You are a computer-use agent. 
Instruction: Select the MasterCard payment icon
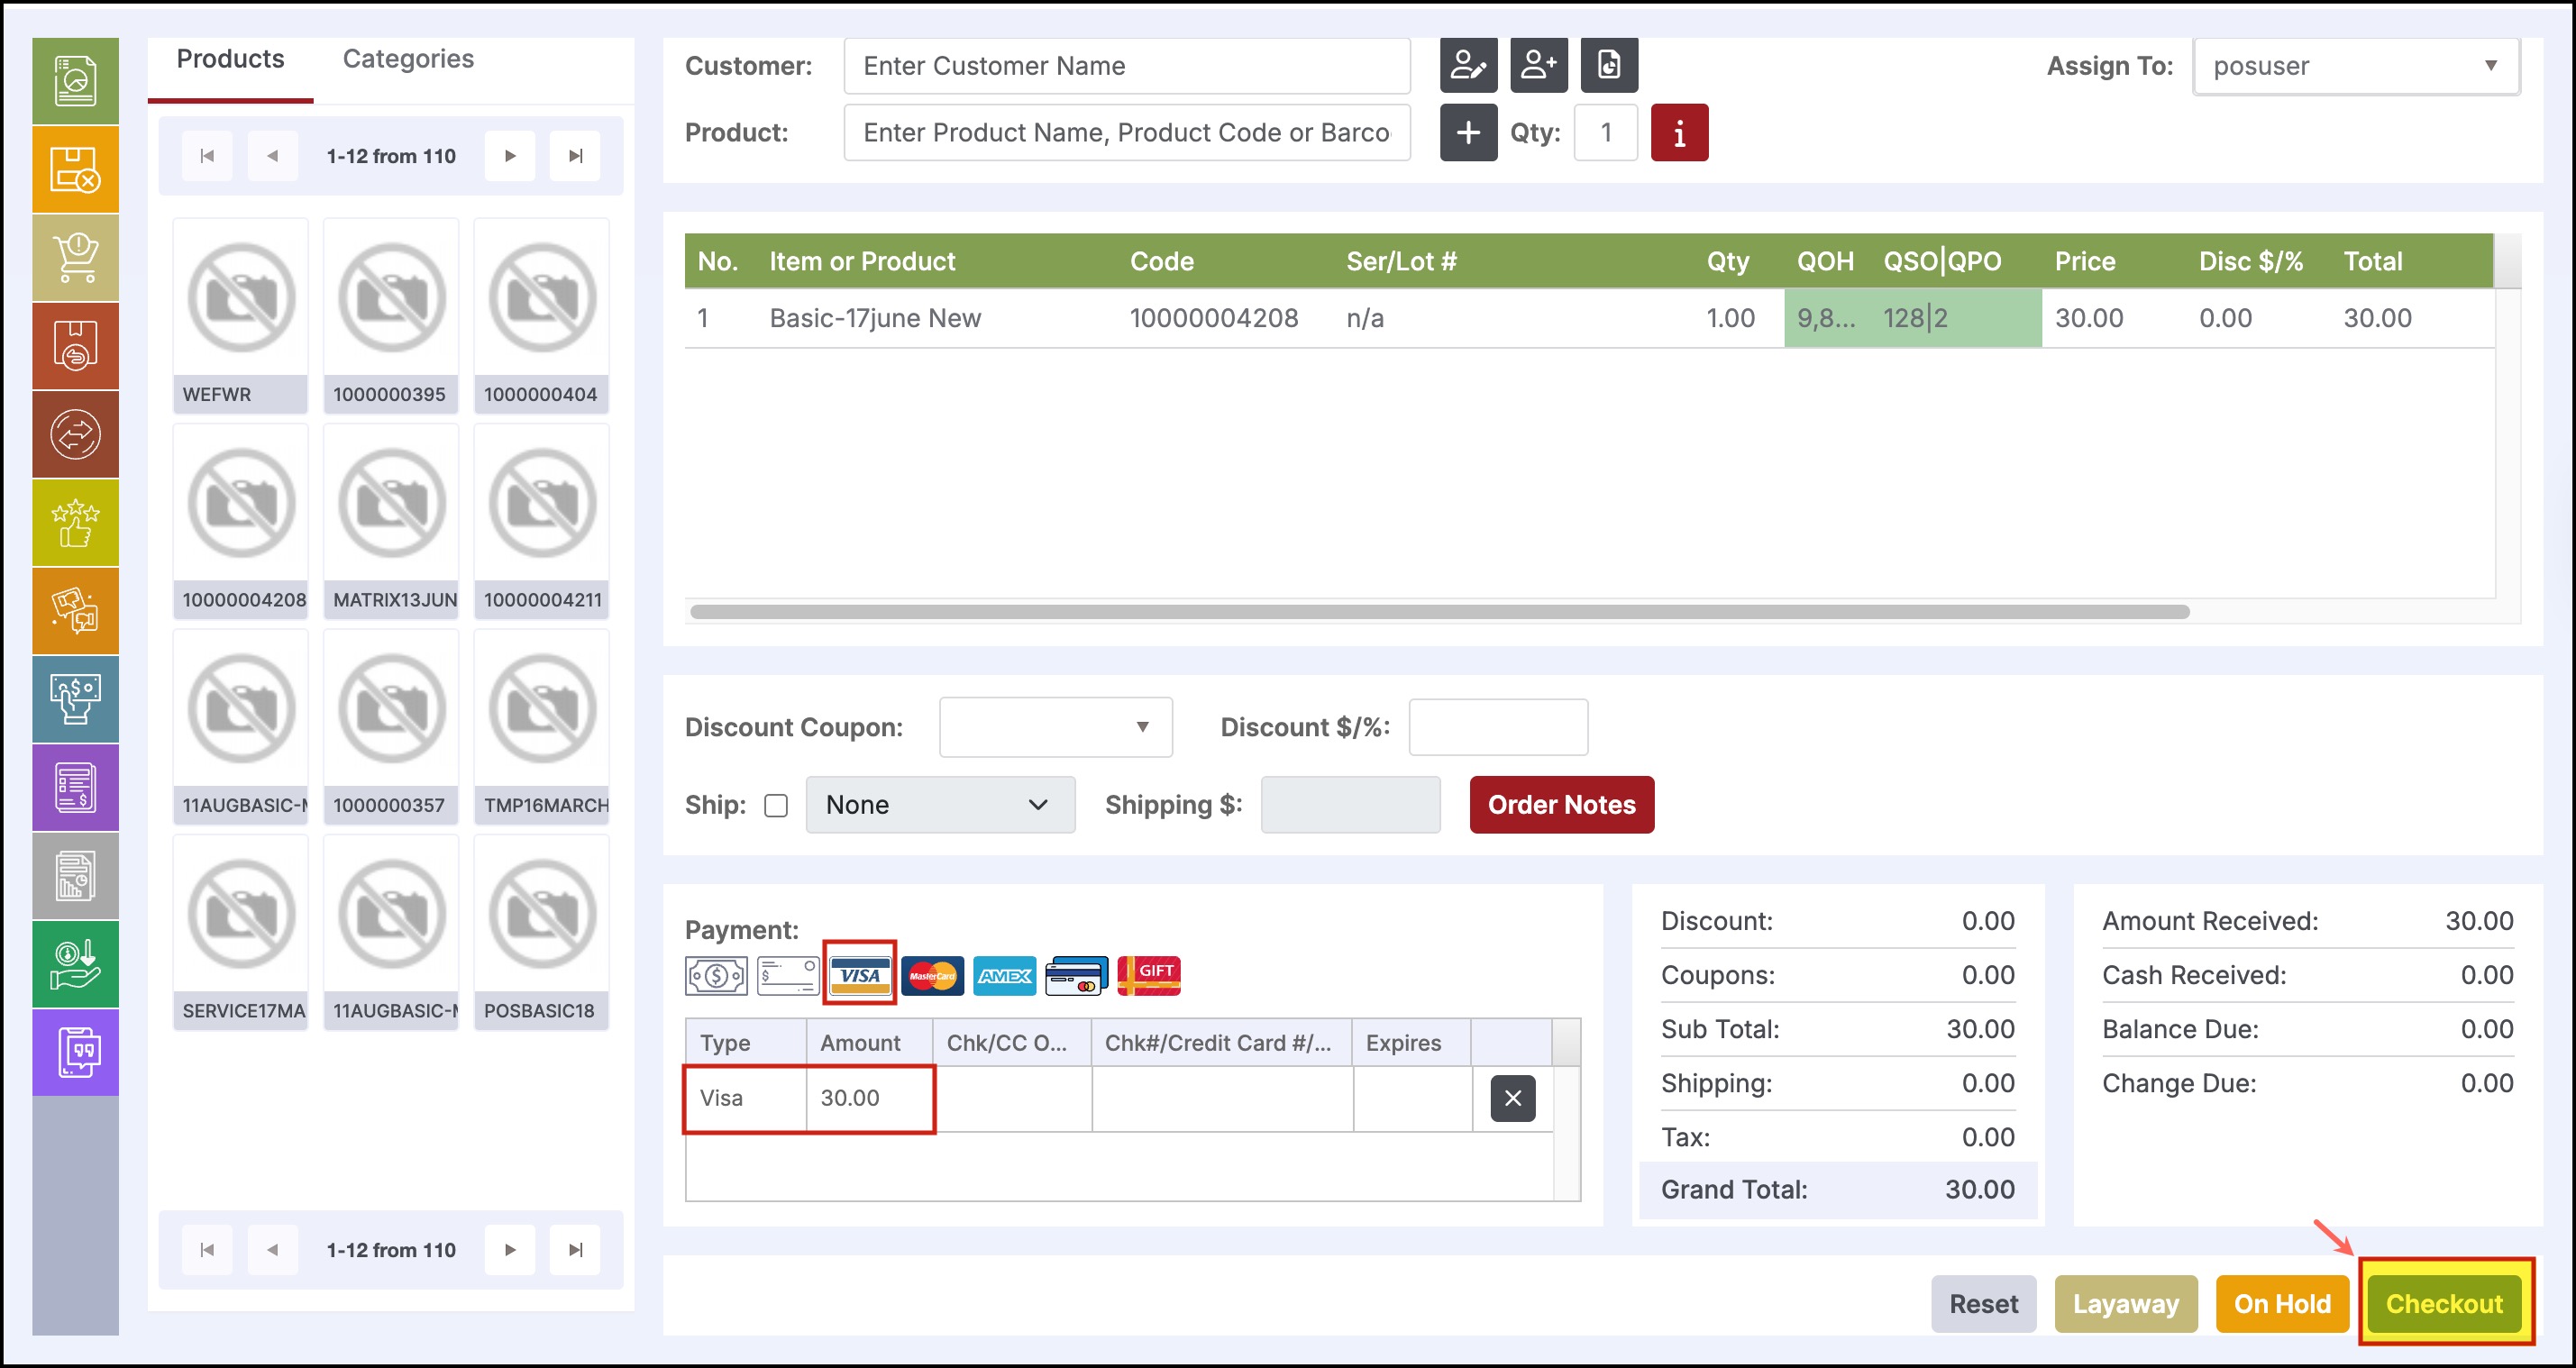(x=932, y=975)
